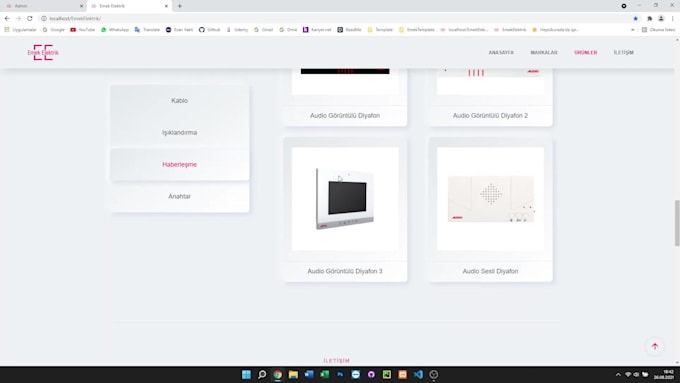680x383 pixels.
Task: Open Audio Sesli Diyafon title
Action: [x=490, y=271]
